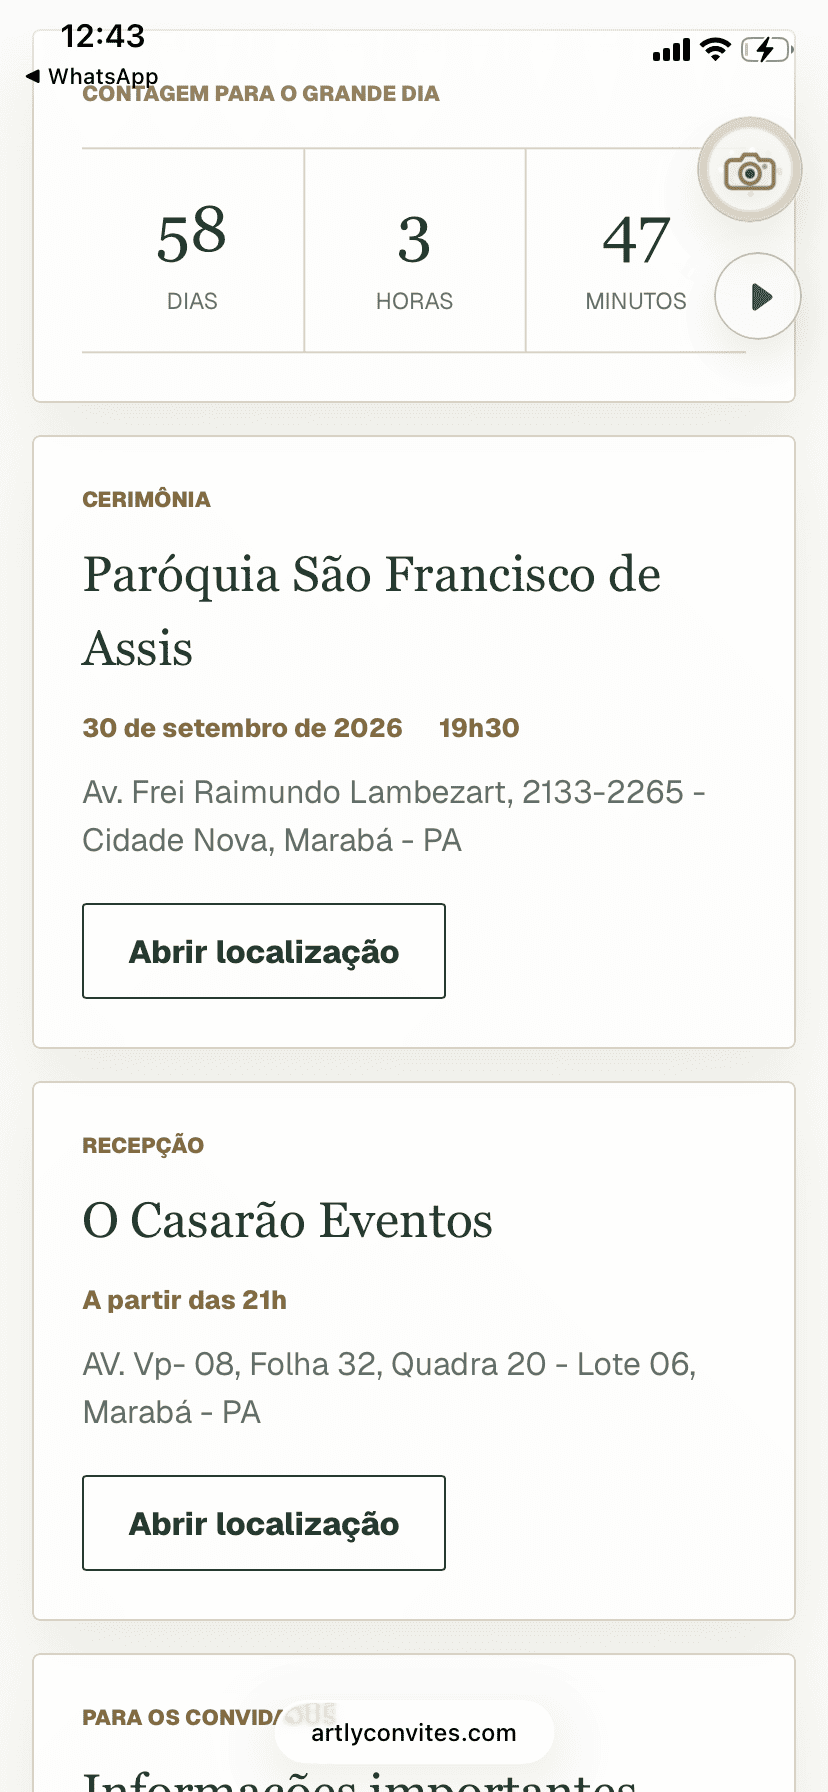Tap the floating camera icon button
The image size is (828, 1792).
(750, 170)
